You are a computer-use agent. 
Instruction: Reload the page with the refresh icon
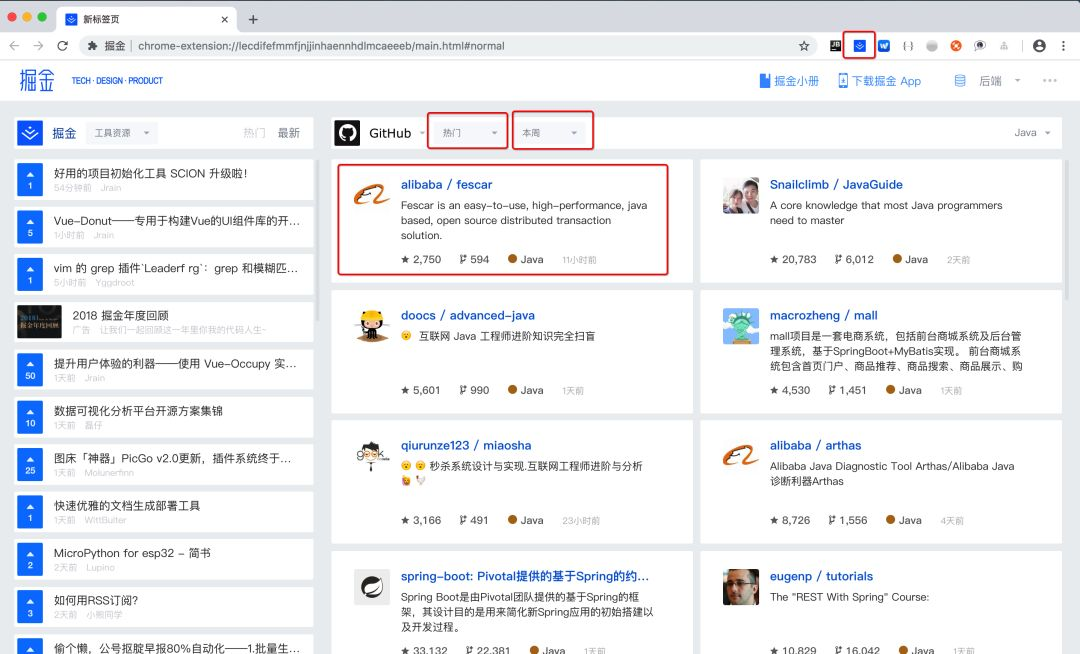coord(62,46)
